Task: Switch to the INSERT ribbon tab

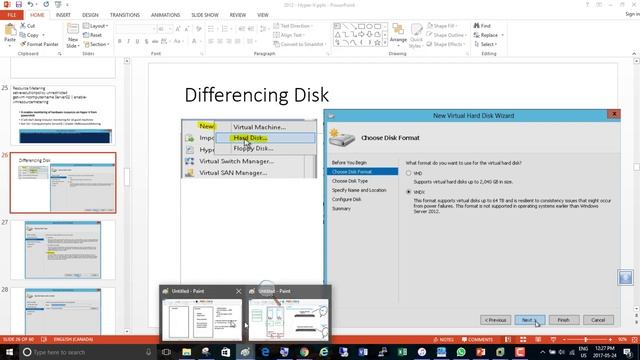Action: click(63, 15)
